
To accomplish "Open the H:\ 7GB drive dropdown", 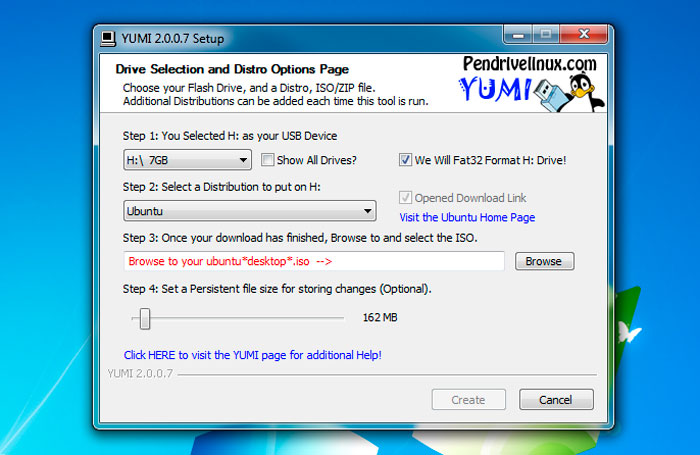I will coord(187,160).
